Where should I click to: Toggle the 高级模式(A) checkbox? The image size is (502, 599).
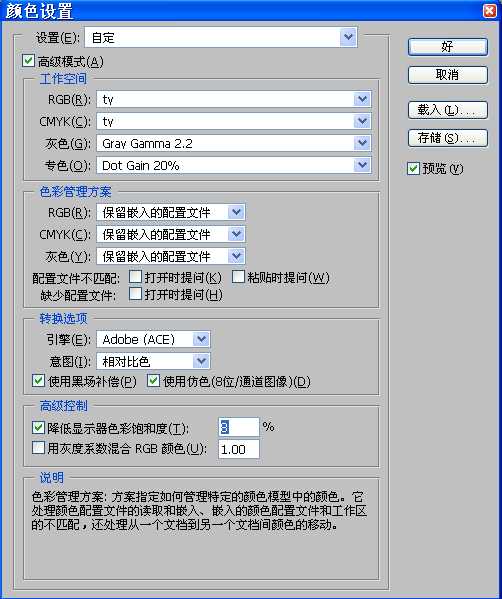pyautogui.click(x=28, y=61)
